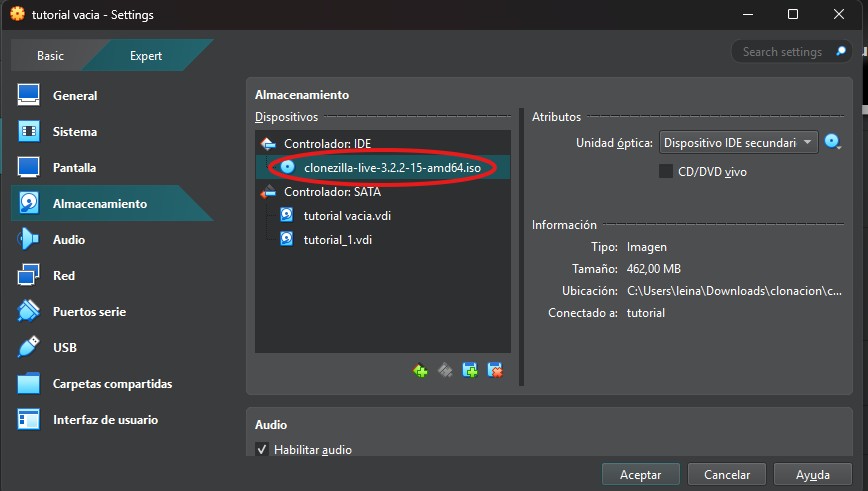
Task: Click the VirtualBox settings gear title icon
Action: click(x=17, y=14)
